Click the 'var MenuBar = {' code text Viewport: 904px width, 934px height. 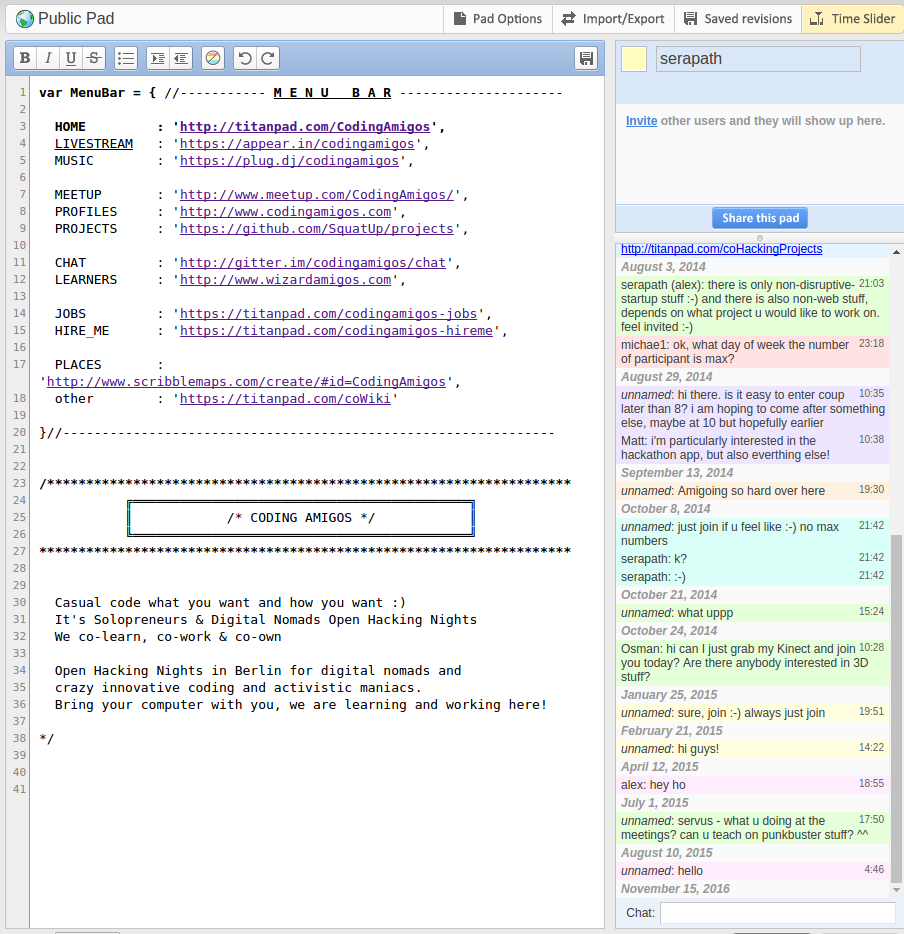coord(98,93)
